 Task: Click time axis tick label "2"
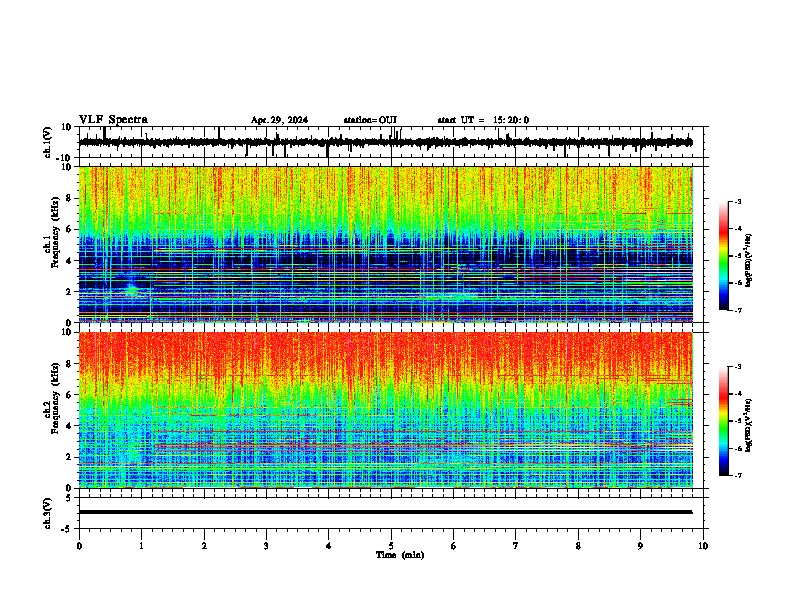[x=204, y=546]
